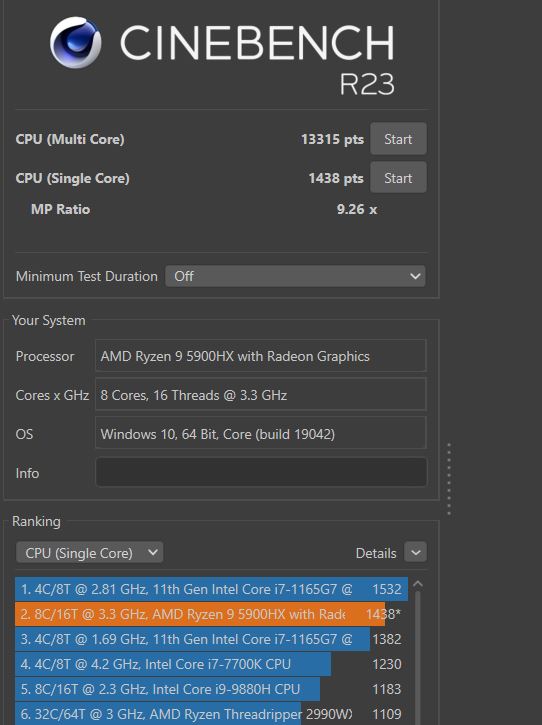Select the i7-1165G7 2.81 GHz ranking entry
Image resolution: width=542 pixels, height=725 pixels.
point(211,589)
